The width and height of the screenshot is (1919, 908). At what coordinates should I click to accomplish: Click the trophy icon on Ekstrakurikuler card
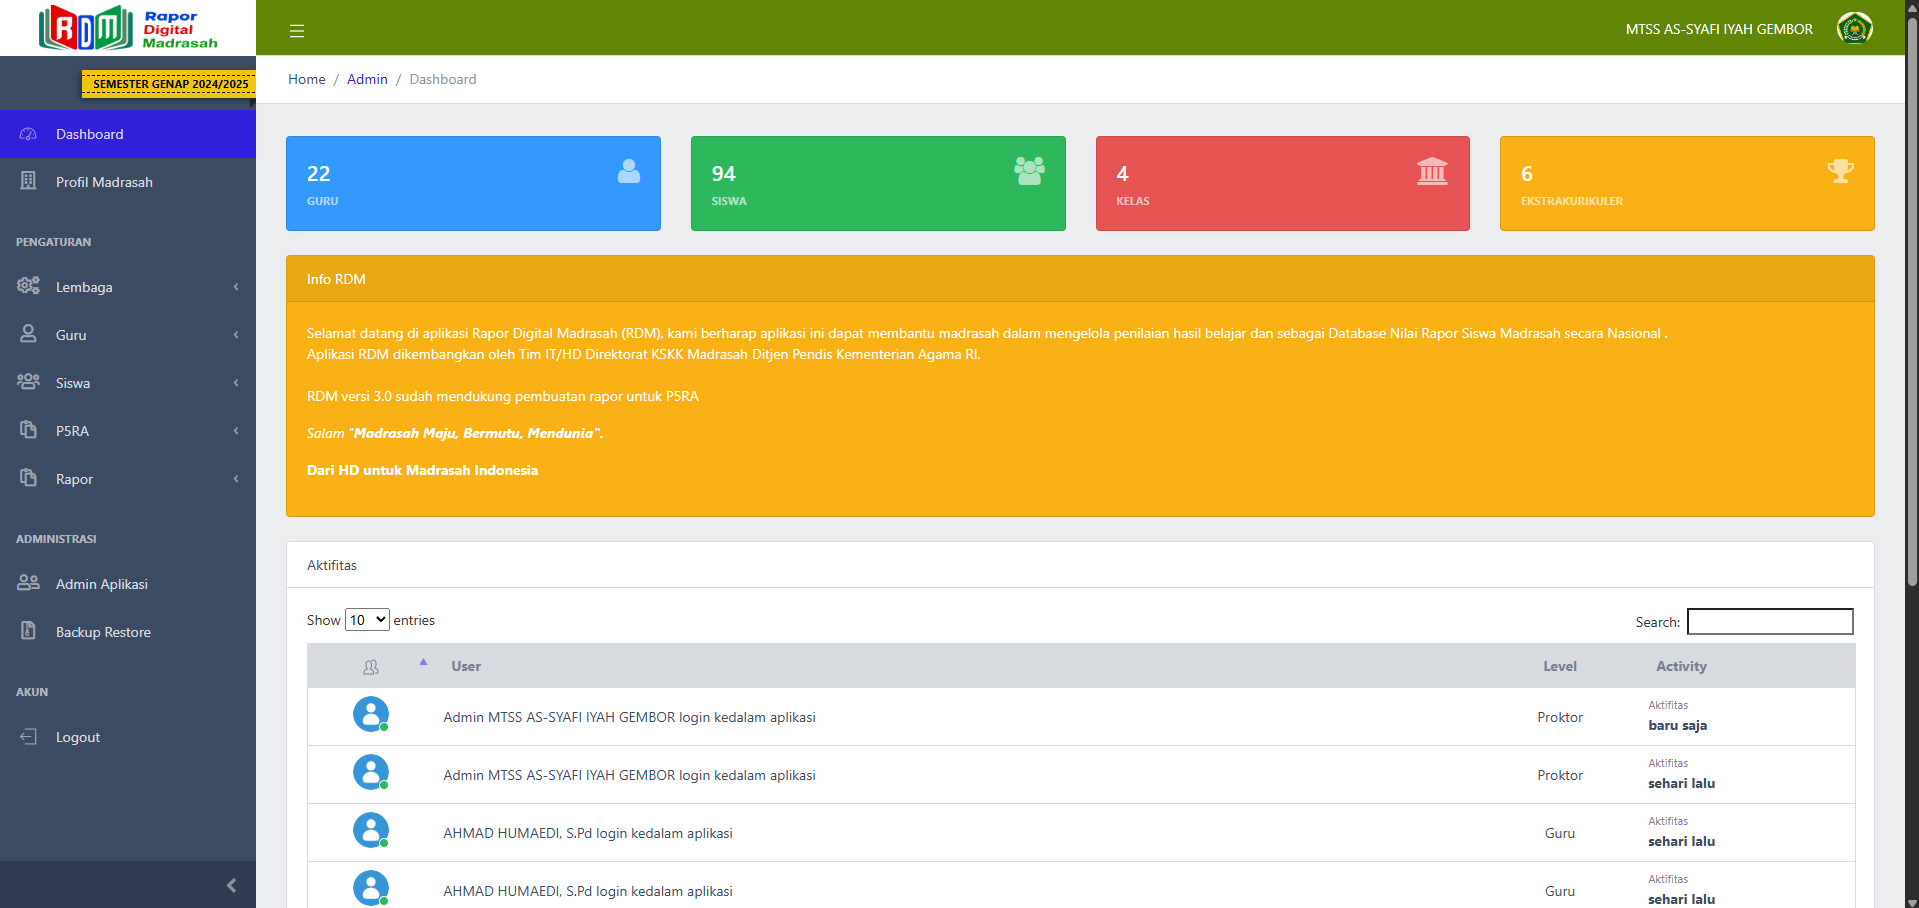click(x=1840, y=171)
